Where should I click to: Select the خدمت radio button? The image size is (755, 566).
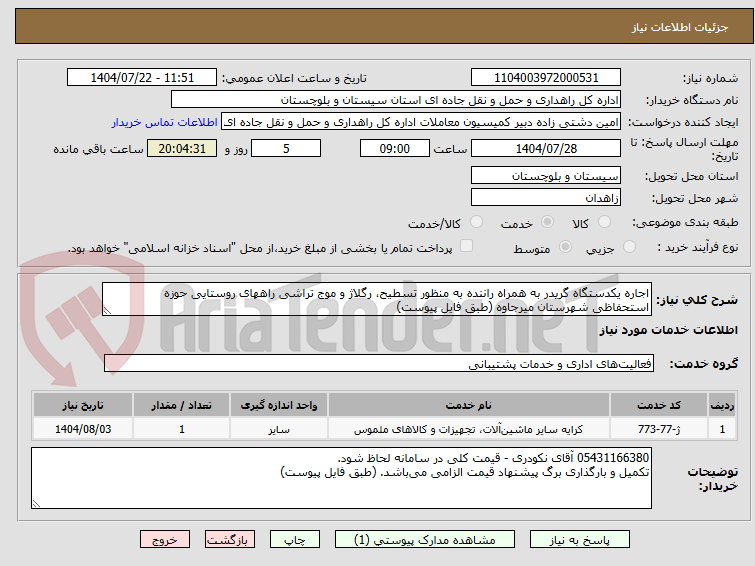[547, 222]
